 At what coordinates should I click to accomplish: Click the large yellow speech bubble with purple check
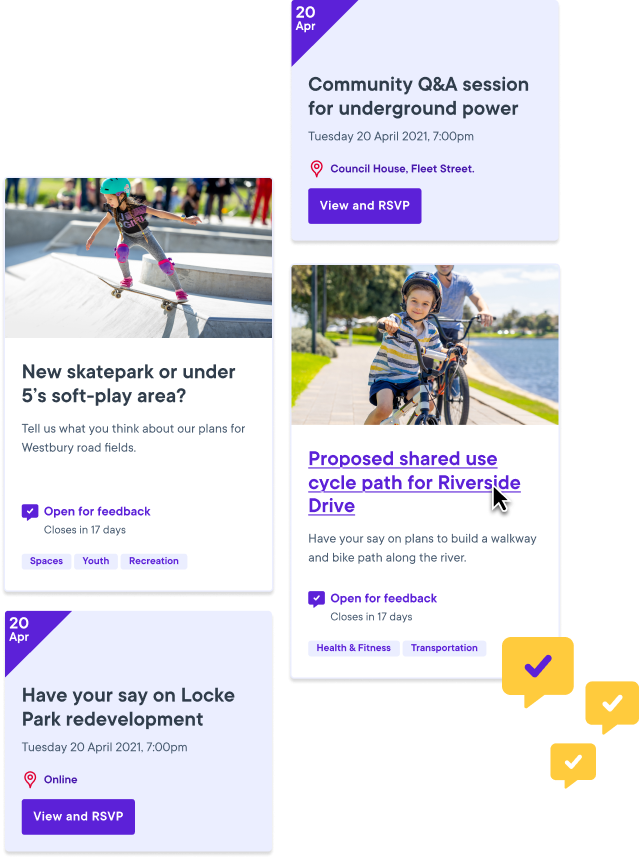pos(538,672)
